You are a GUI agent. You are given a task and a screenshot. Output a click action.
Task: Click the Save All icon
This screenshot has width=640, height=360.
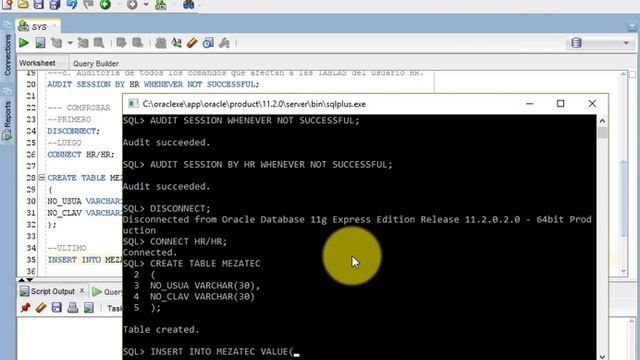(55, 4)
